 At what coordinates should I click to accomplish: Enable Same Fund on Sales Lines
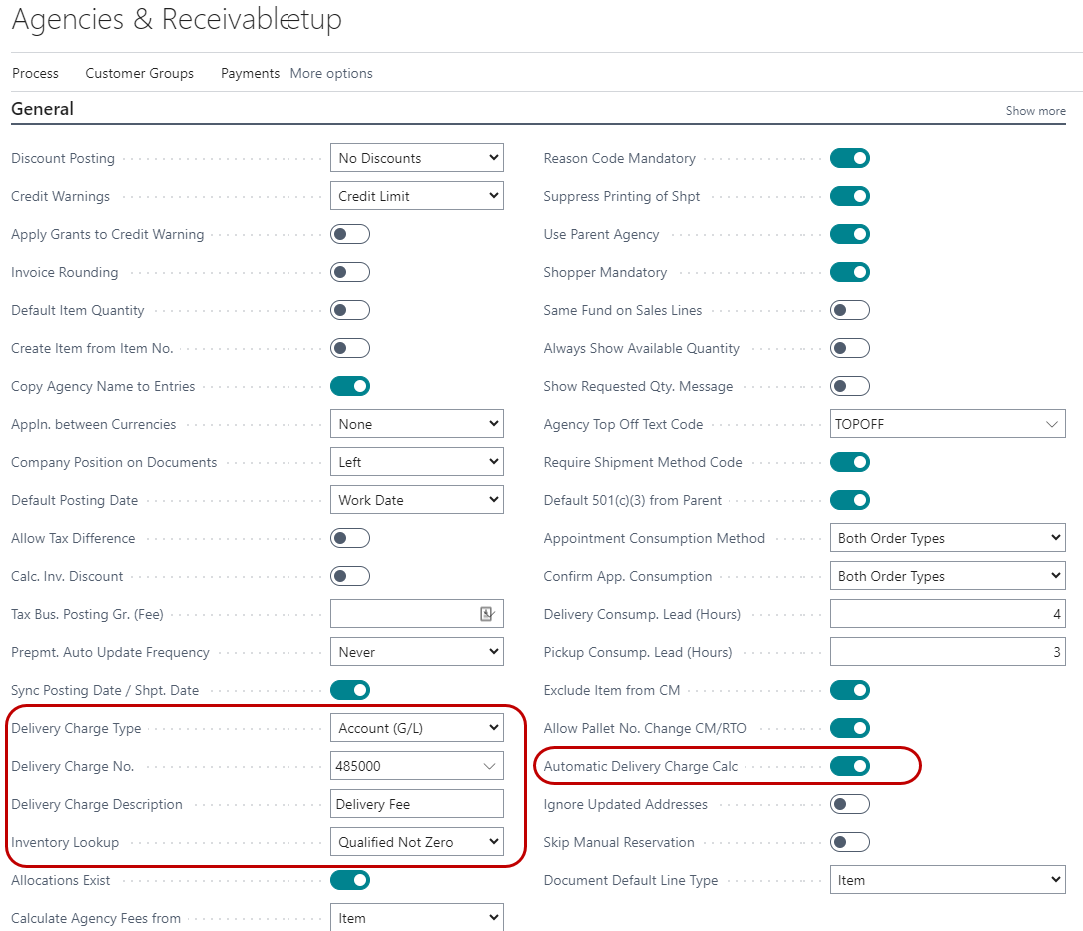(x=849, y=310)
